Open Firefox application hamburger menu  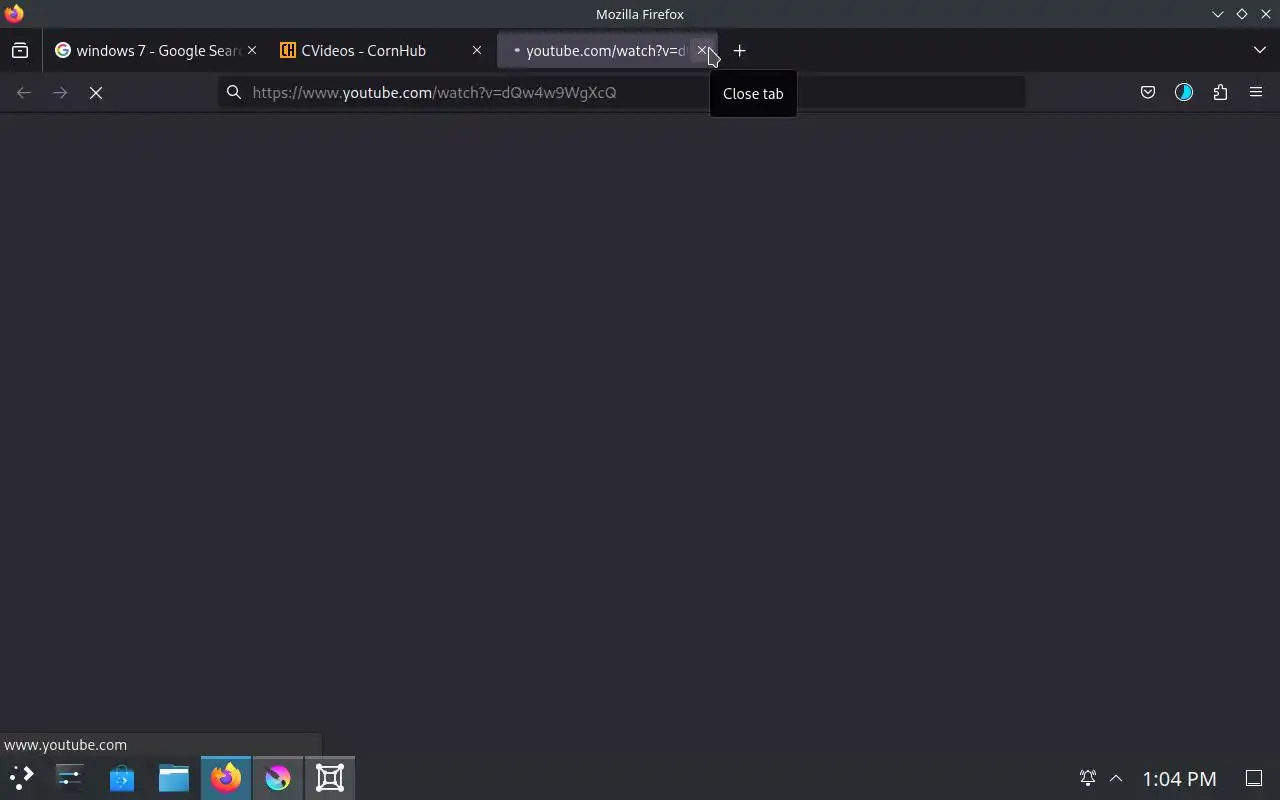click(1256, 92)
